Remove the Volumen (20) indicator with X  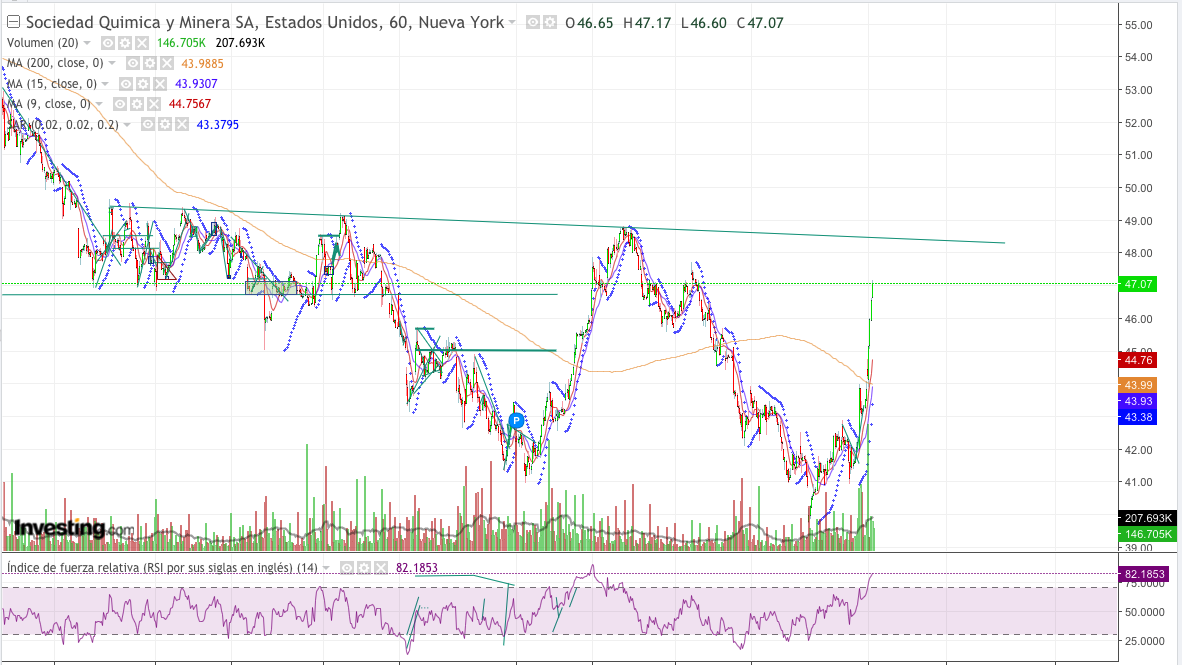click(x=142, y=43)
